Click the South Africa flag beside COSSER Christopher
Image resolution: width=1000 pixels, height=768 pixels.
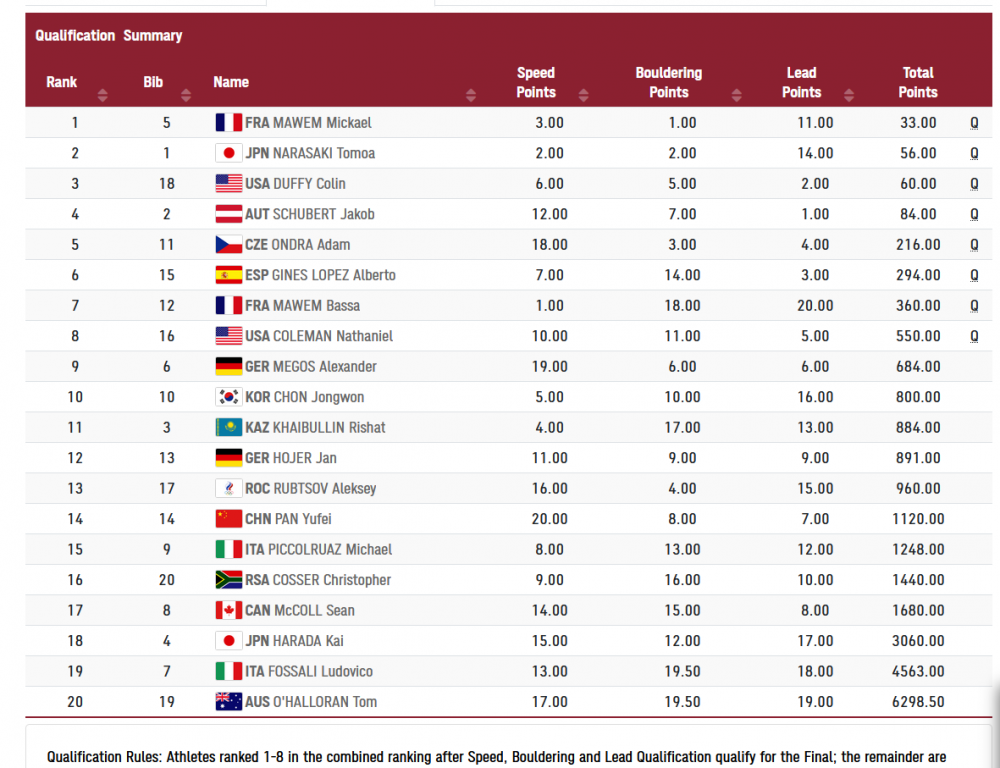[x=228, y=580]
